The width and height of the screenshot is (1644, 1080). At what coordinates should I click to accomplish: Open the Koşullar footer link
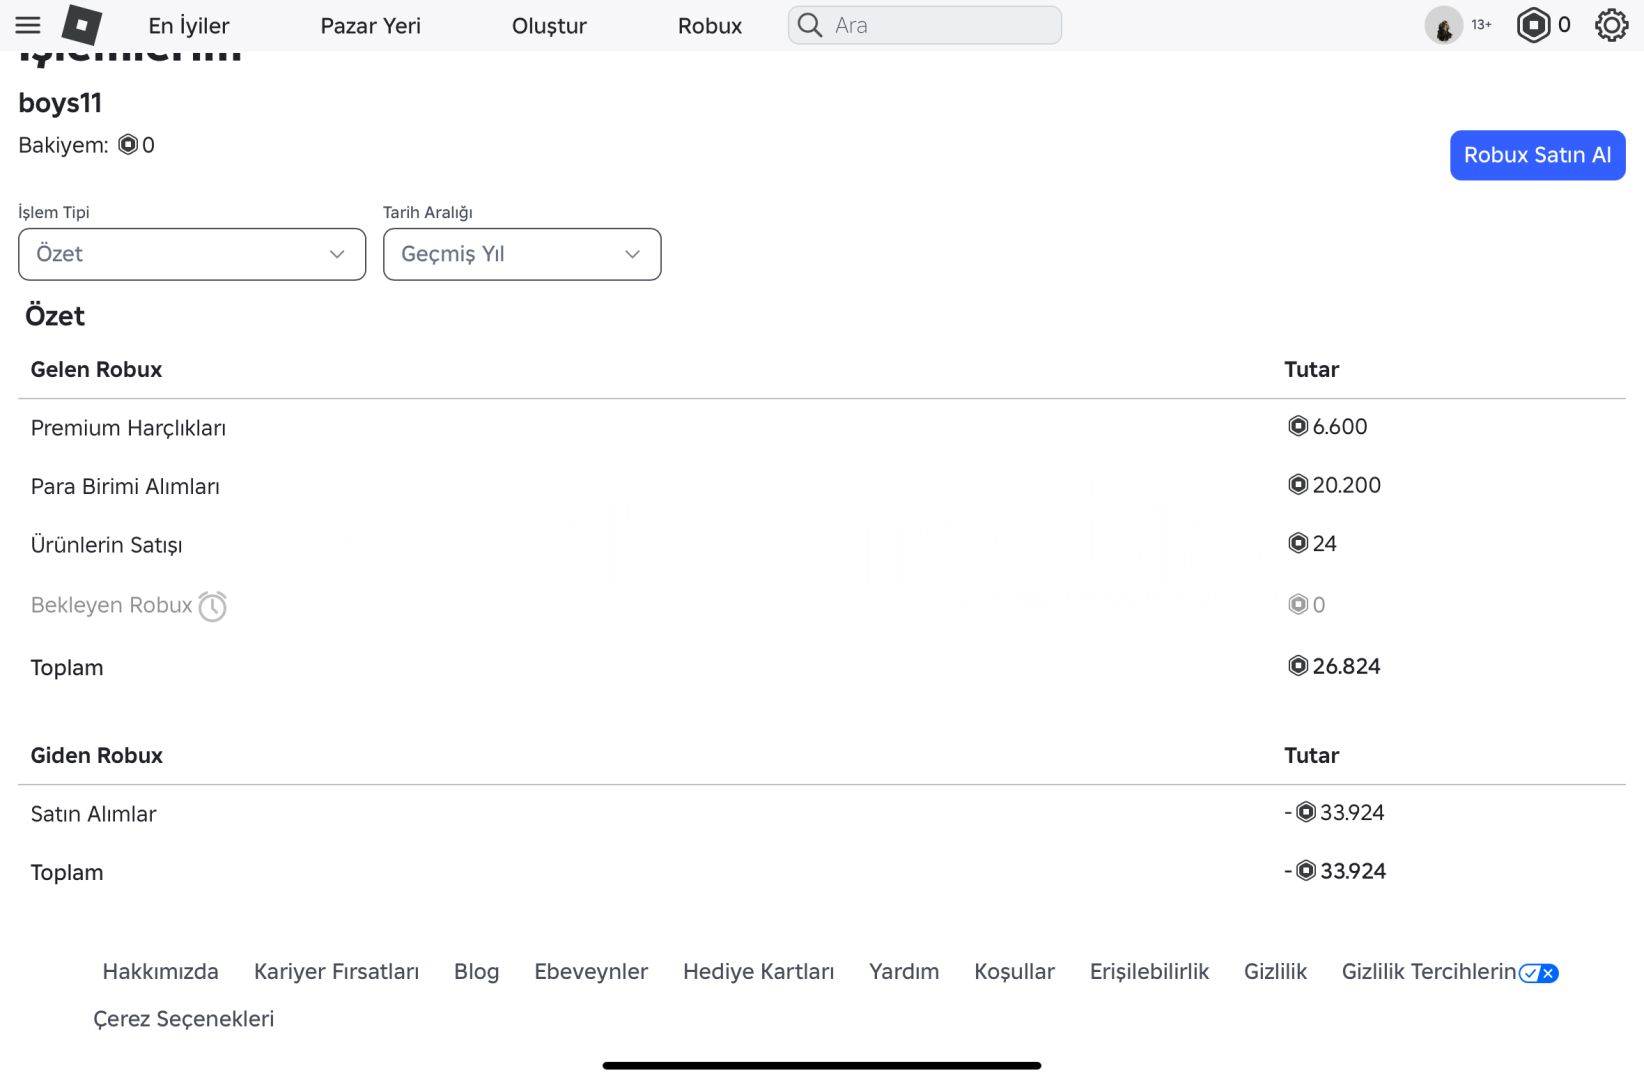[x=1014, y=972]
